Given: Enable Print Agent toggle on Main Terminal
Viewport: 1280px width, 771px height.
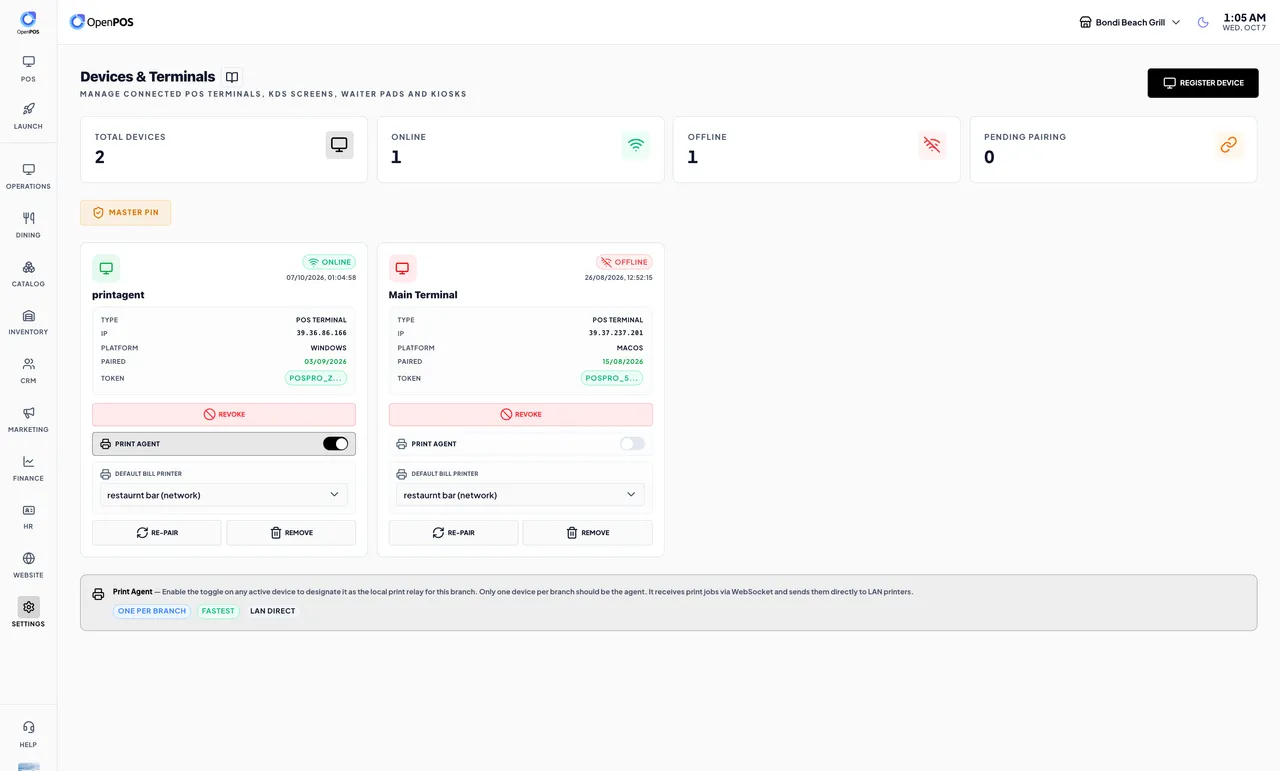Looking at the screenshot, I should point(632,444).
